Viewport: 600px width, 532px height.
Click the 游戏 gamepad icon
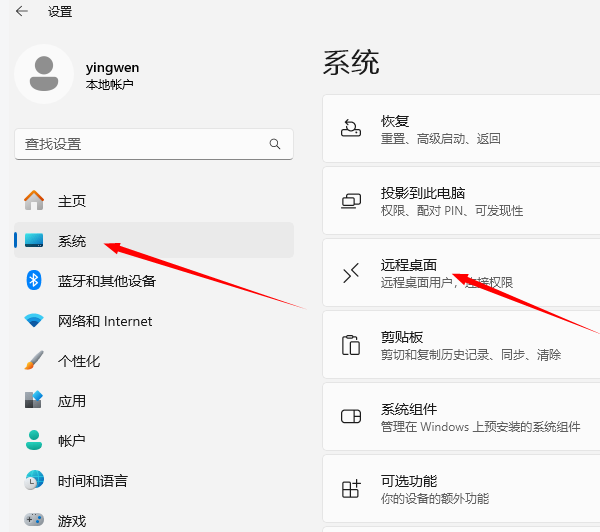(34, 520)
